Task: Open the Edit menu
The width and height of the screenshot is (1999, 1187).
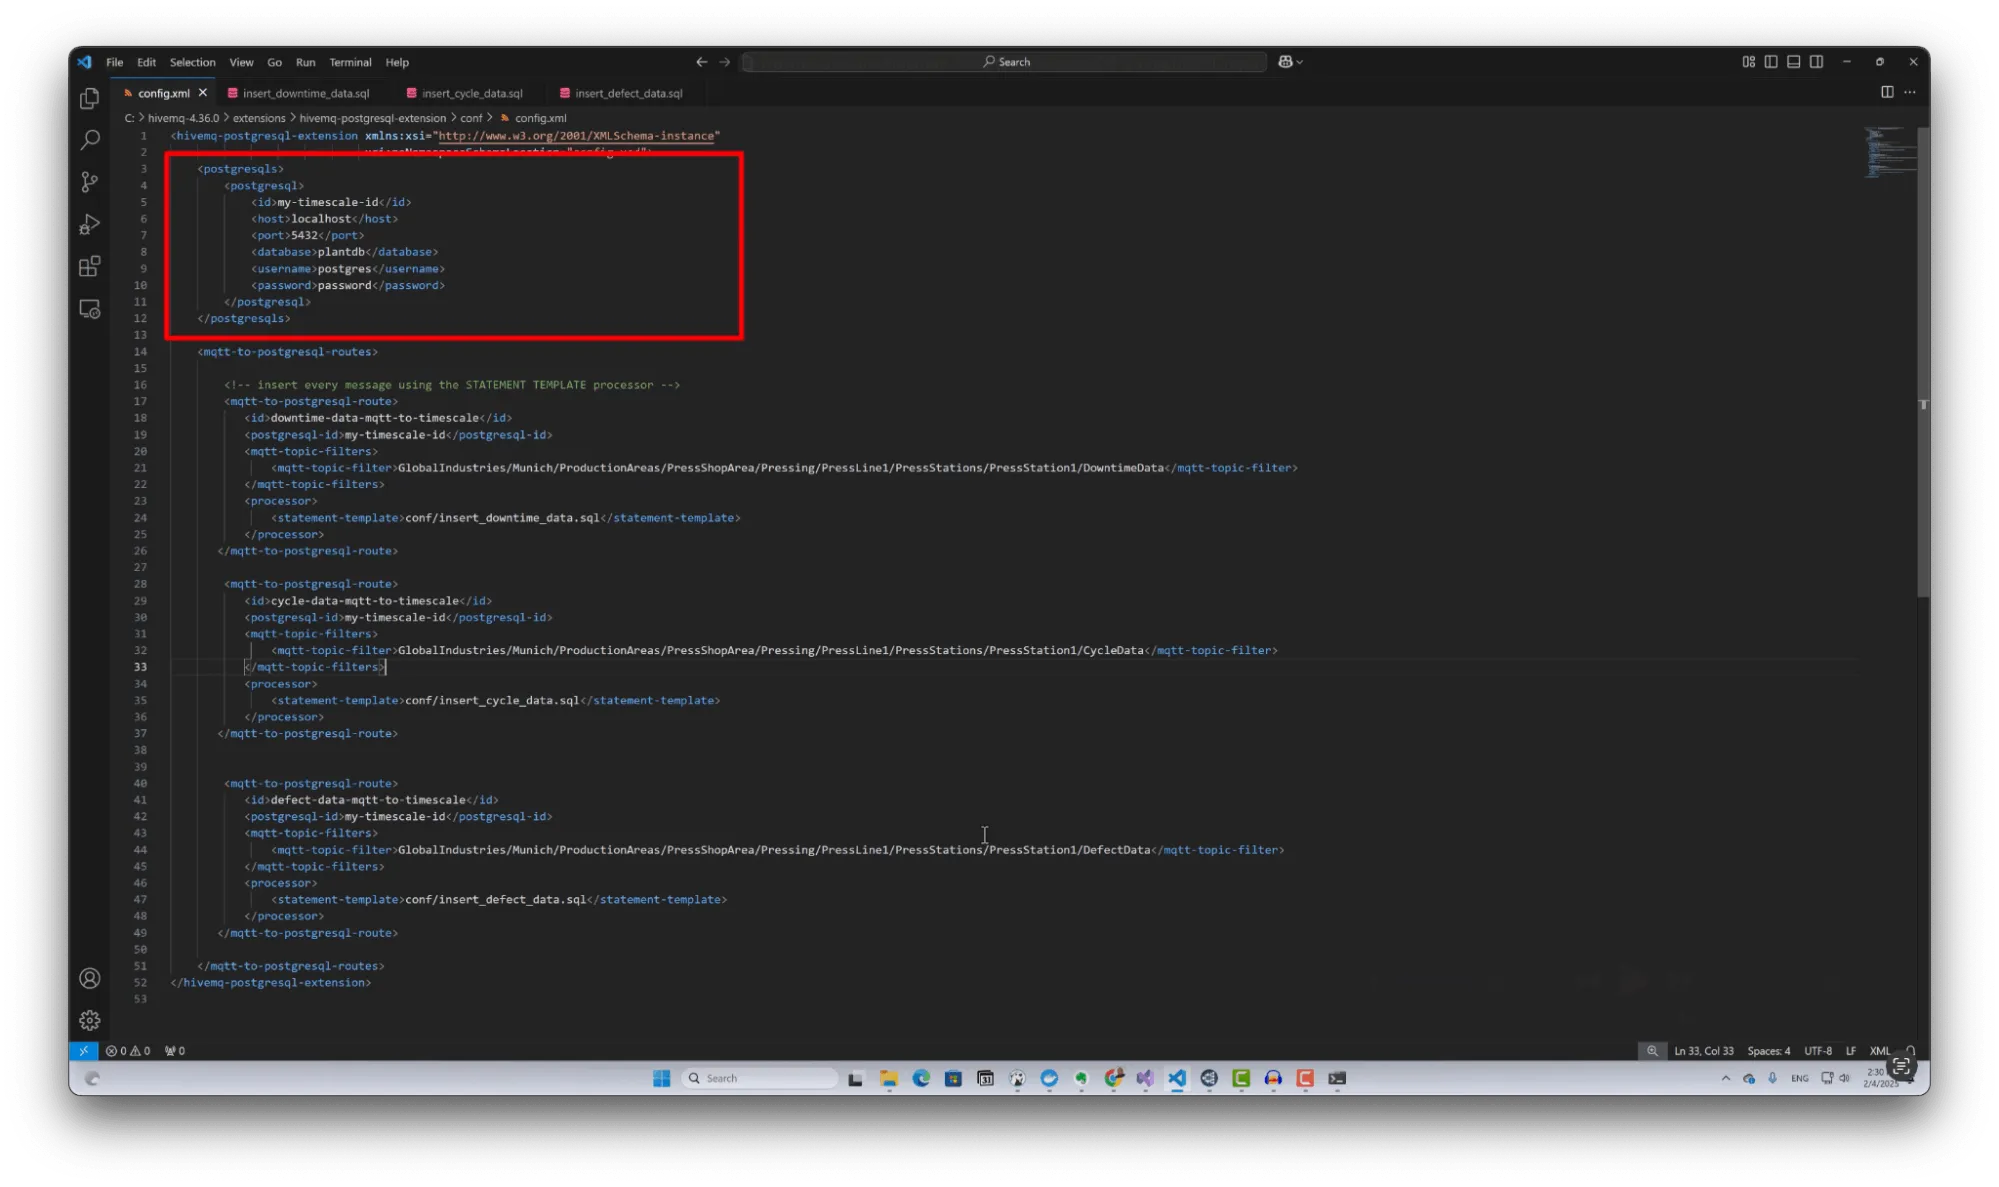Action: pyautogui.click(x=147, y=62)
